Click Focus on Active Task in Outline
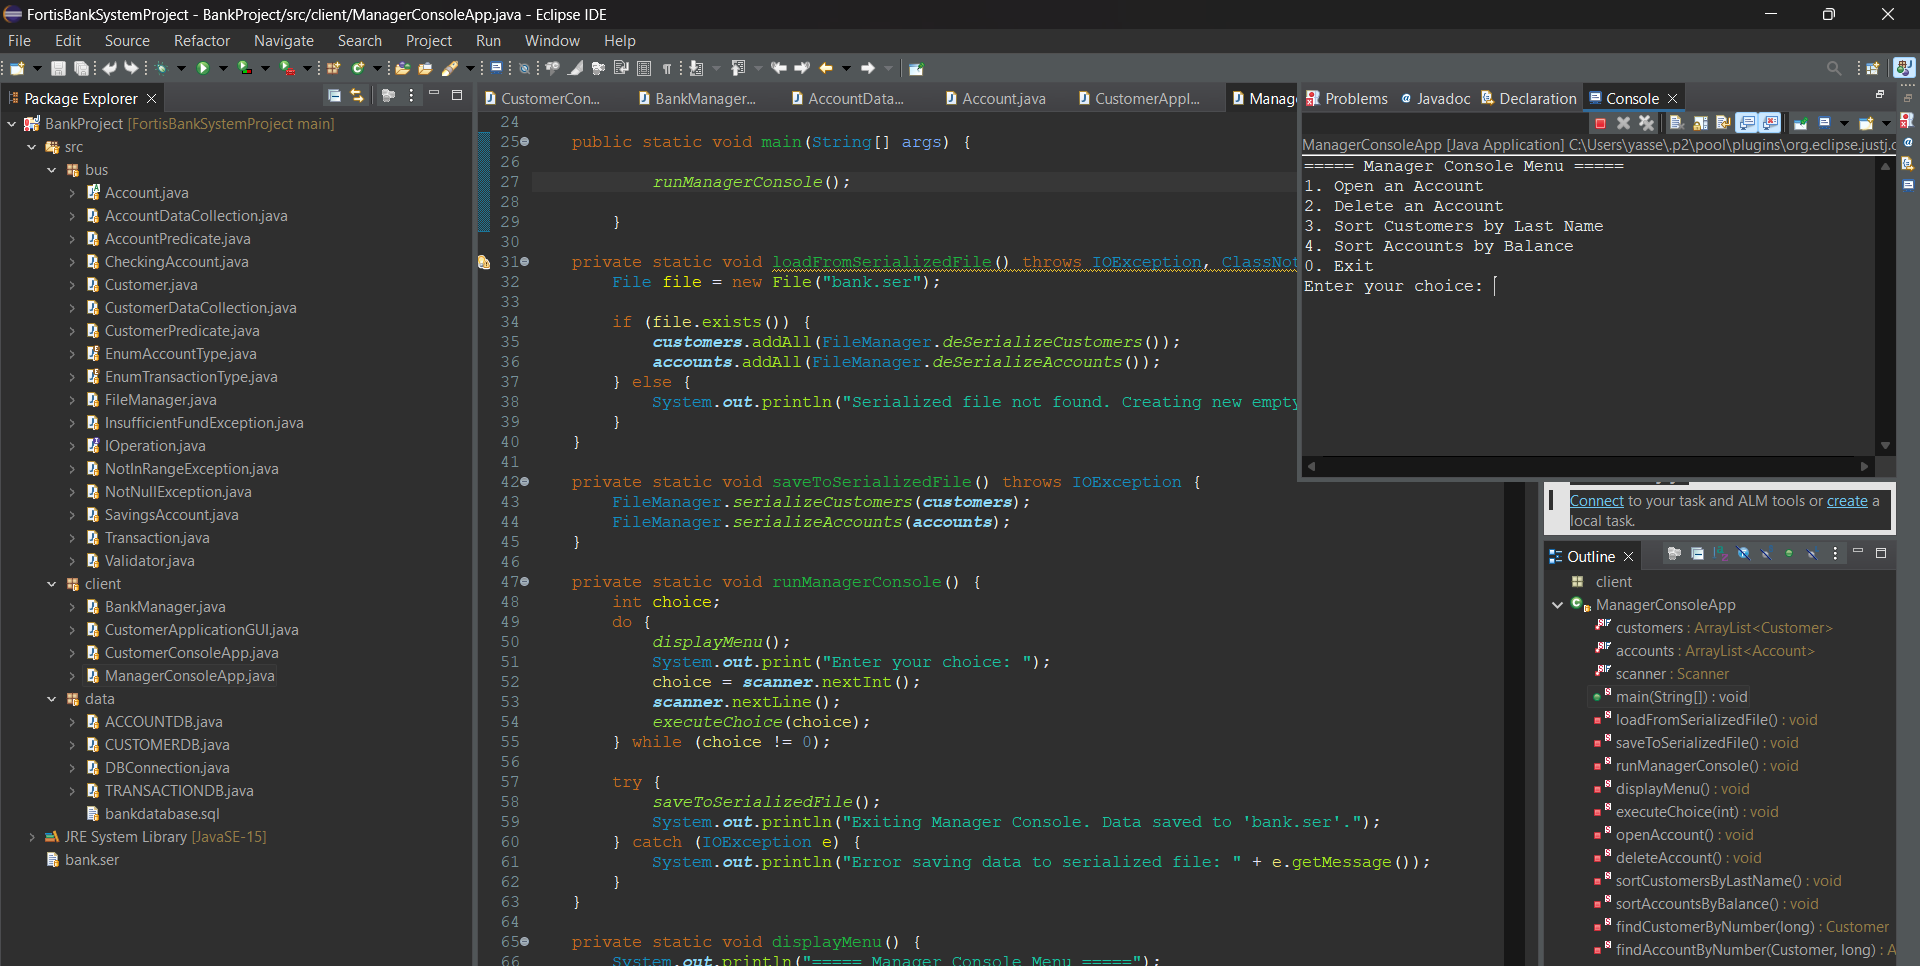Screen dimensions: 1920x966 (x=1674, y=553)
